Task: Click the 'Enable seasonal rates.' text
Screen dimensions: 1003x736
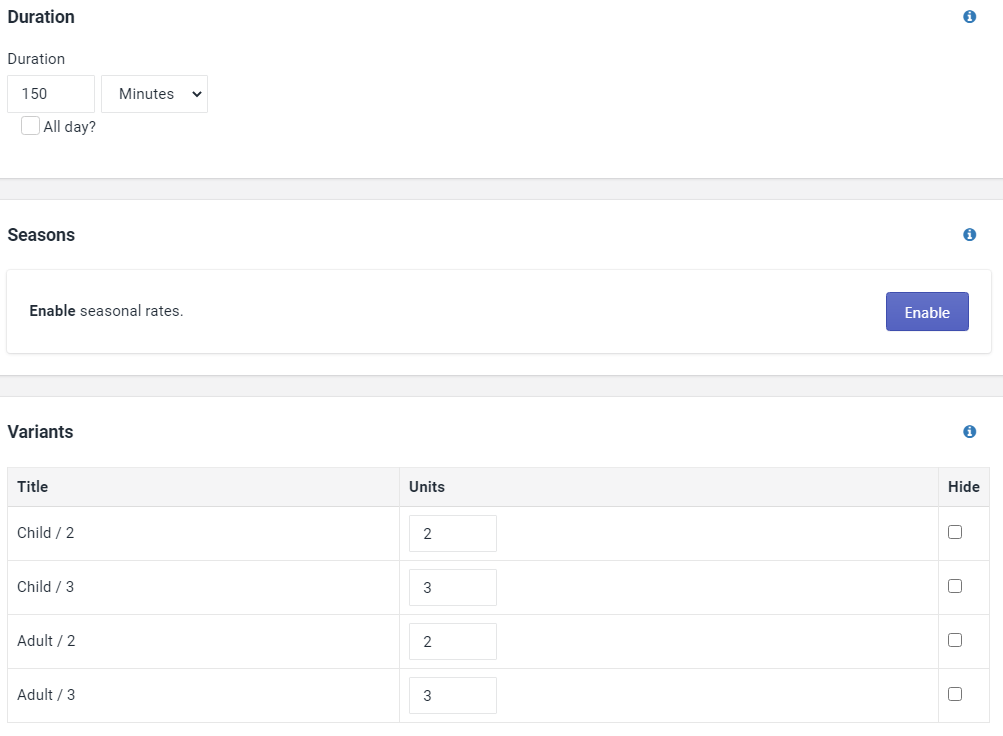Action: tap(106, 311)
